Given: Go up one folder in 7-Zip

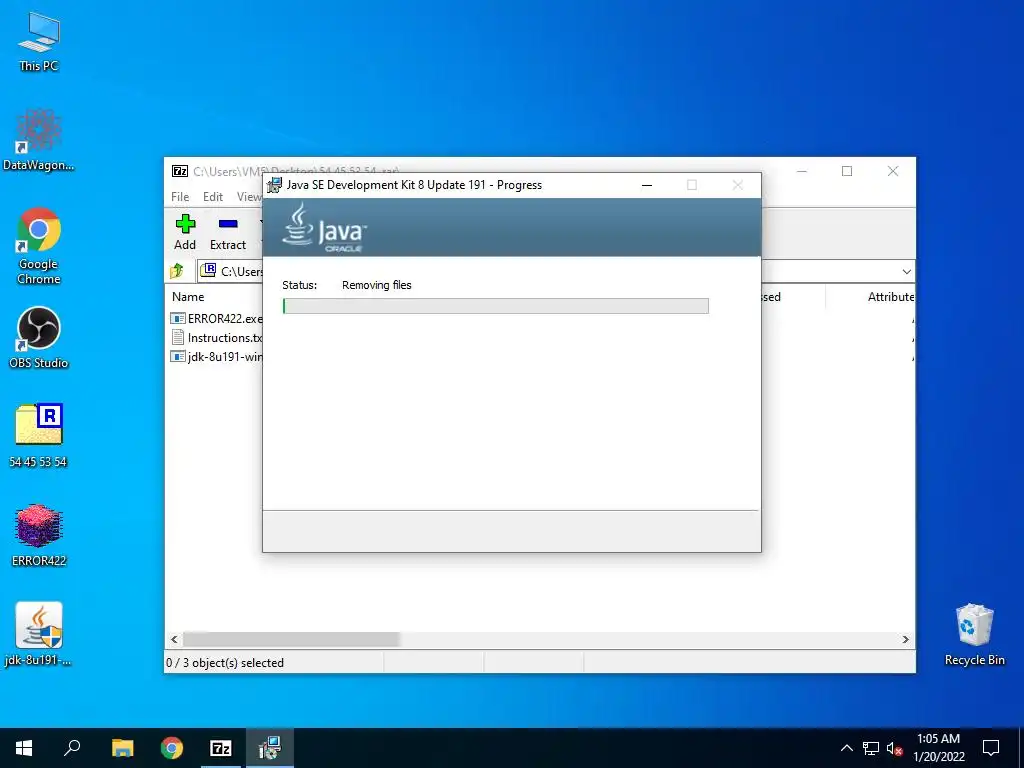Looking at the screenshot, I should tap(177, 270).
